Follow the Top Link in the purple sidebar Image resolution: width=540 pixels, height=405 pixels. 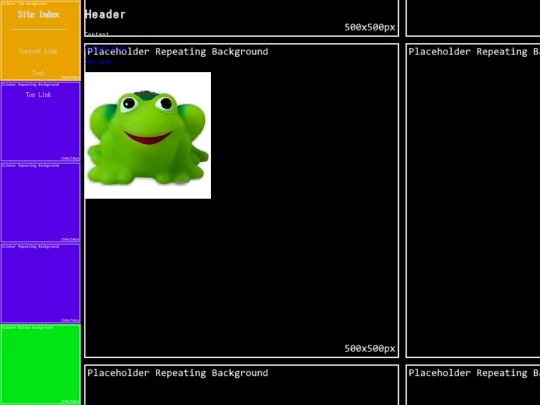38,95
